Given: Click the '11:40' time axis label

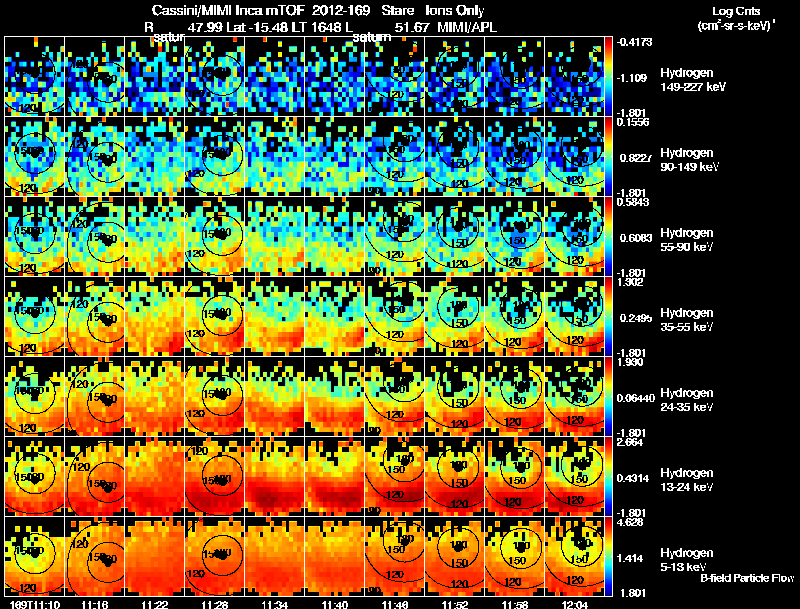Looking at the screenshot, I should tap(335, 605).
